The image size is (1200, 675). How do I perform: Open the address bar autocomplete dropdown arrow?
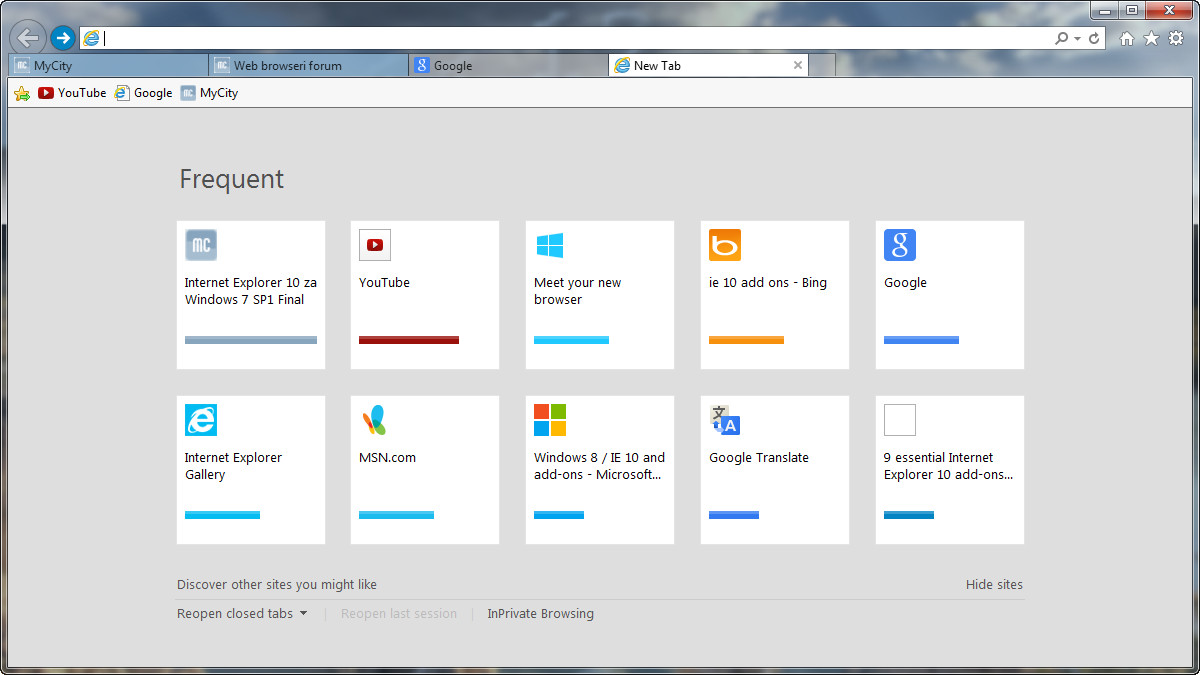click(1077, 38)
